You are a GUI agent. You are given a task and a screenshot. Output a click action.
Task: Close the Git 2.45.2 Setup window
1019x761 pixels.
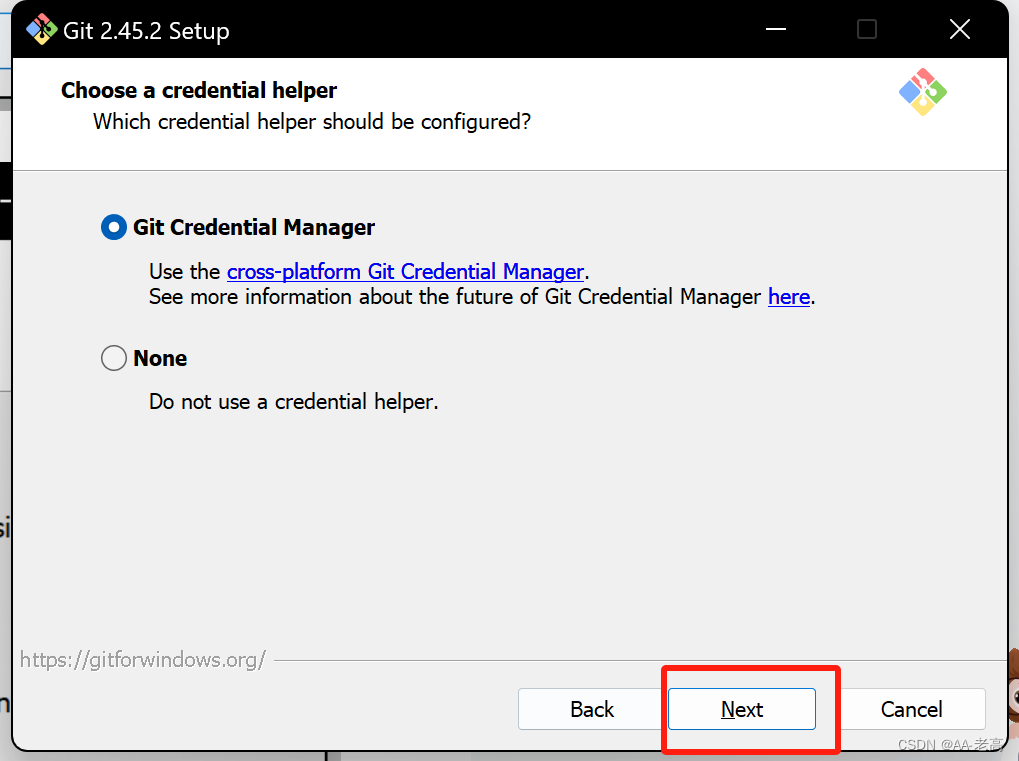click(960, 29)
